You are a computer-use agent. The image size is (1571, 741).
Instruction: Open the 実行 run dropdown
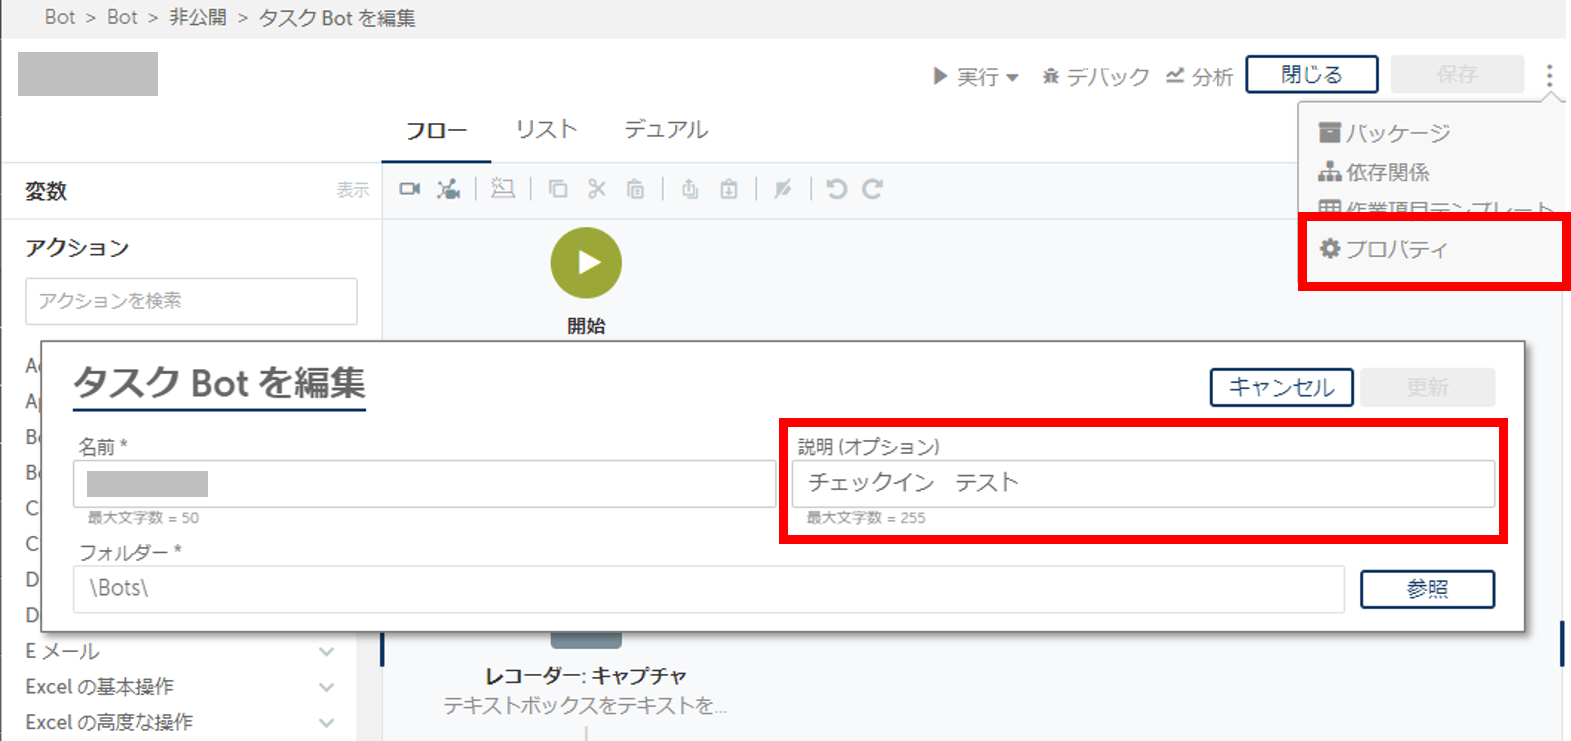coord(976,76)
